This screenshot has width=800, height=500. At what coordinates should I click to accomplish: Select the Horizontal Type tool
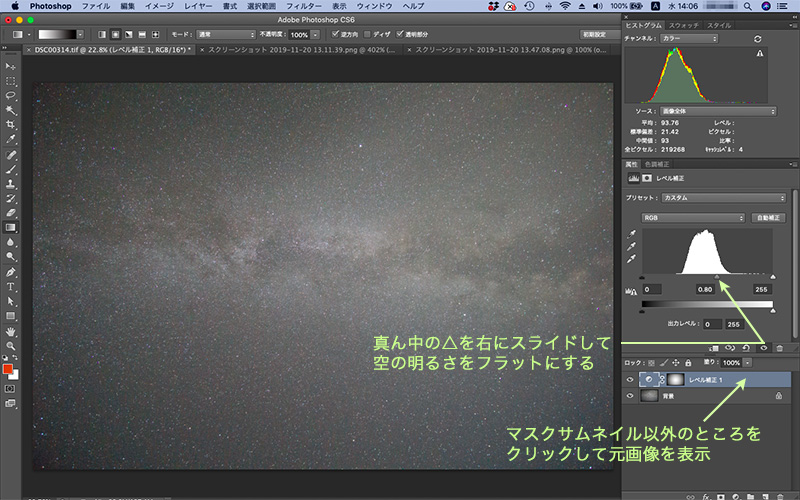point(10,287)
